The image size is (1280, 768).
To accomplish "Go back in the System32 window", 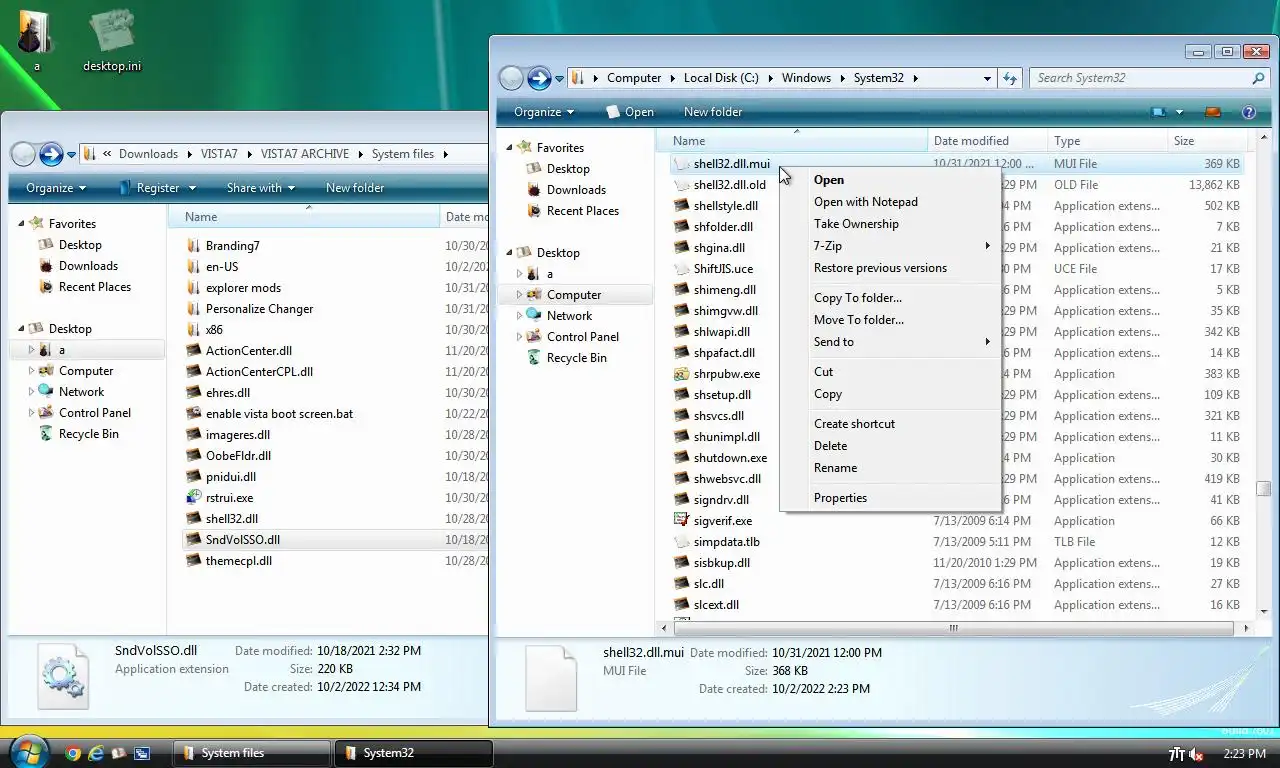I will [x=511, y=78].
